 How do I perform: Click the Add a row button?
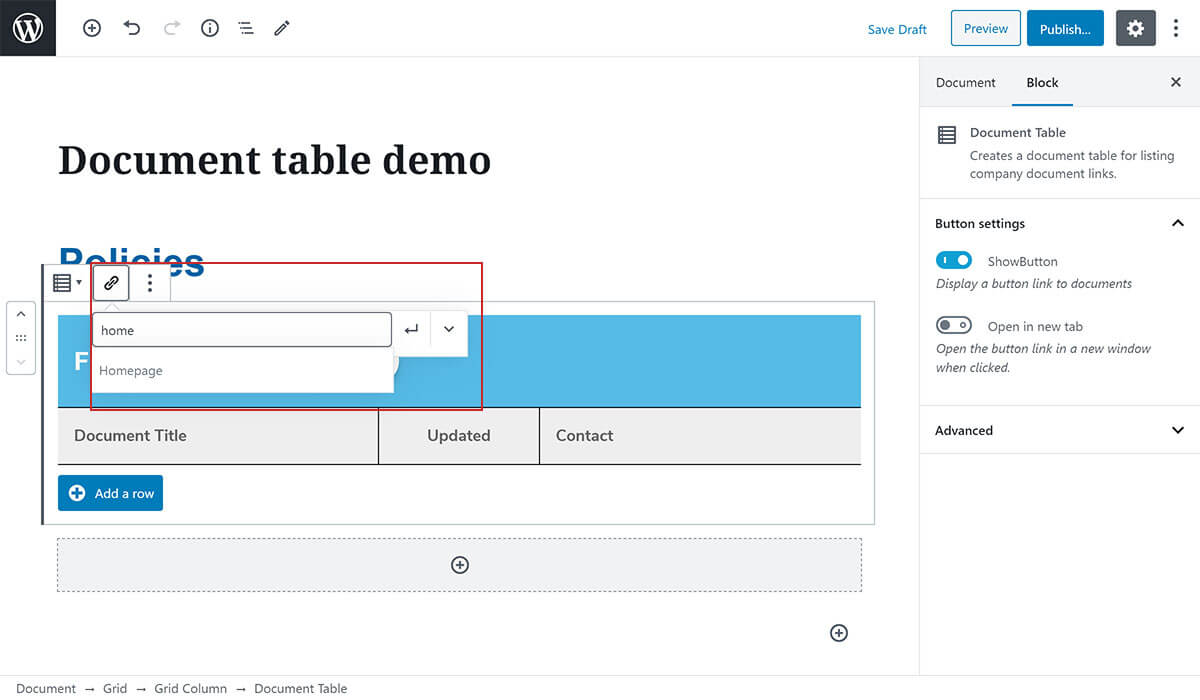coord(110,493)
